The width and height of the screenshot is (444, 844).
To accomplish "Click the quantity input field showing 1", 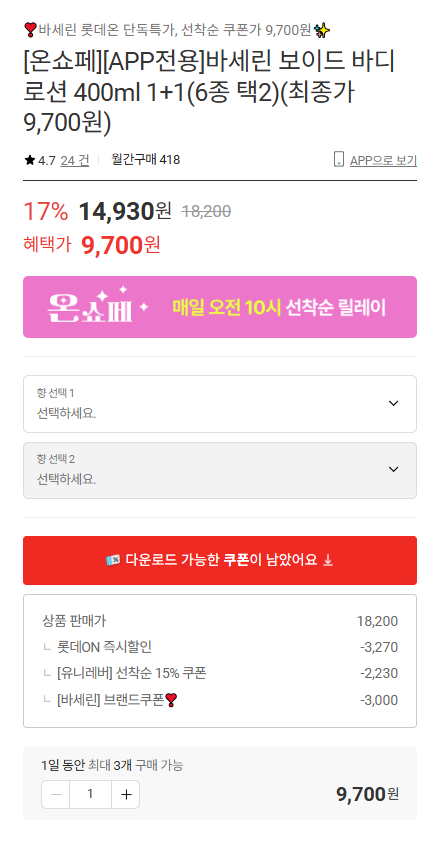I will [90, 794].
